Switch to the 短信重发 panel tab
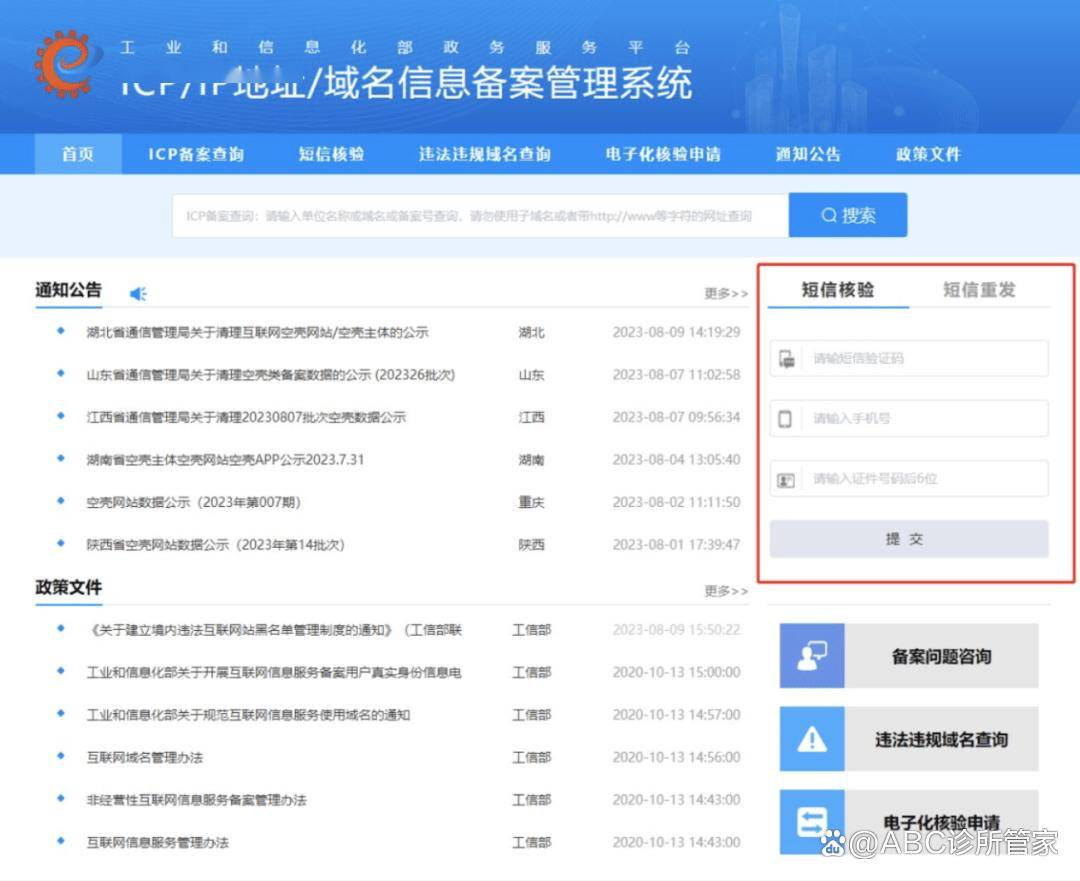 979,289
